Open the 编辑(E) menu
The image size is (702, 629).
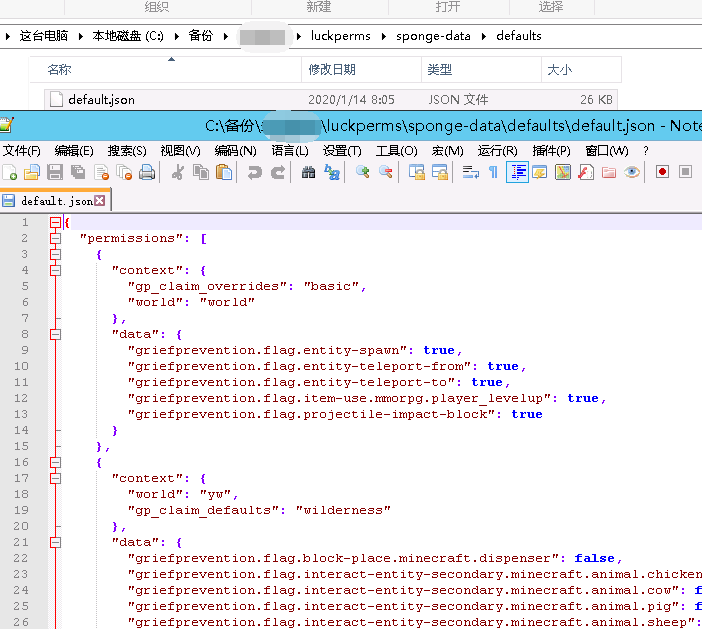pyautogui.click(x=73, y=150)
